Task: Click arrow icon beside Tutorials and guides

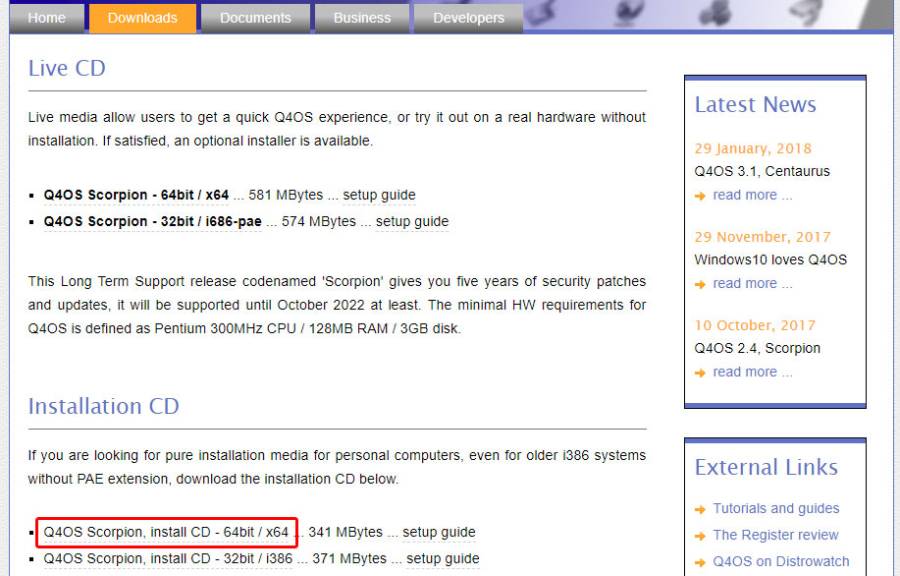Action: pyautogui.click(x=700, y=509)
